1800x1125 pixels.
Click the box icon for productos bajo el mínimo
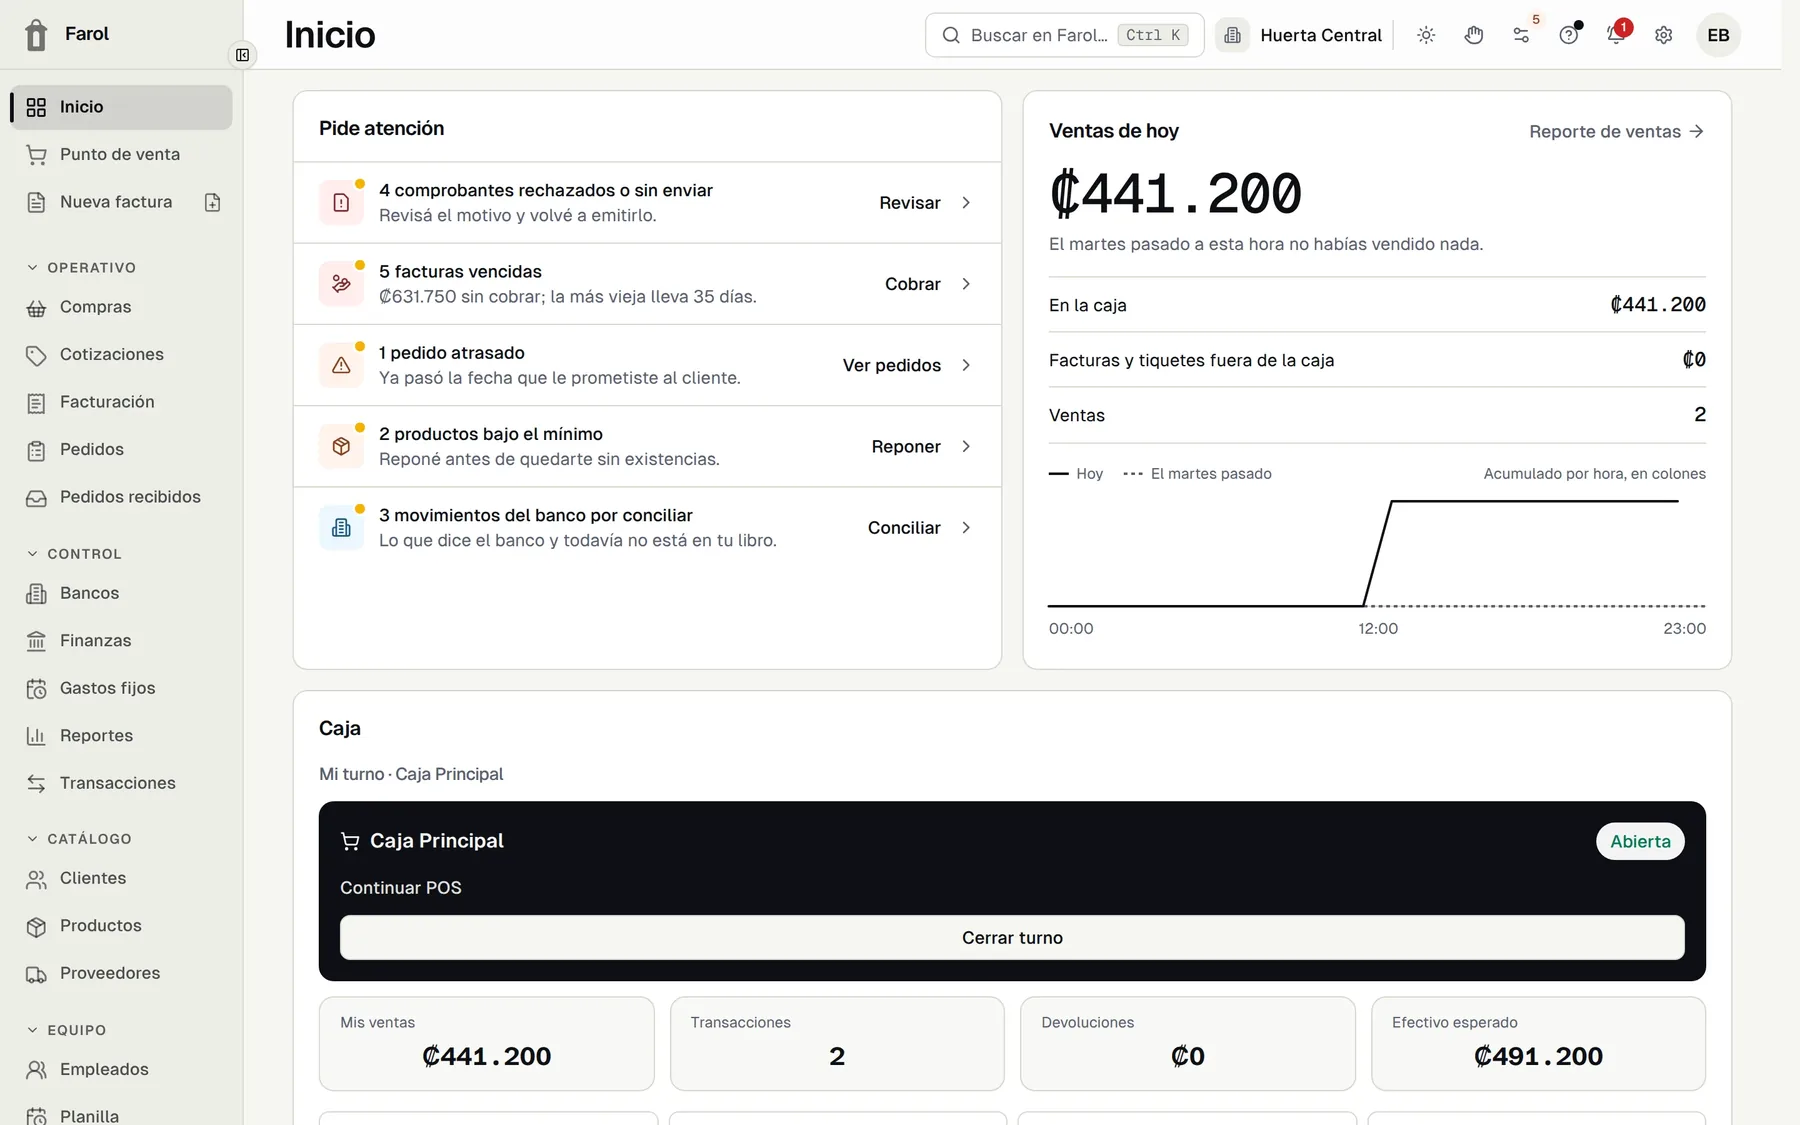point(341,446)
